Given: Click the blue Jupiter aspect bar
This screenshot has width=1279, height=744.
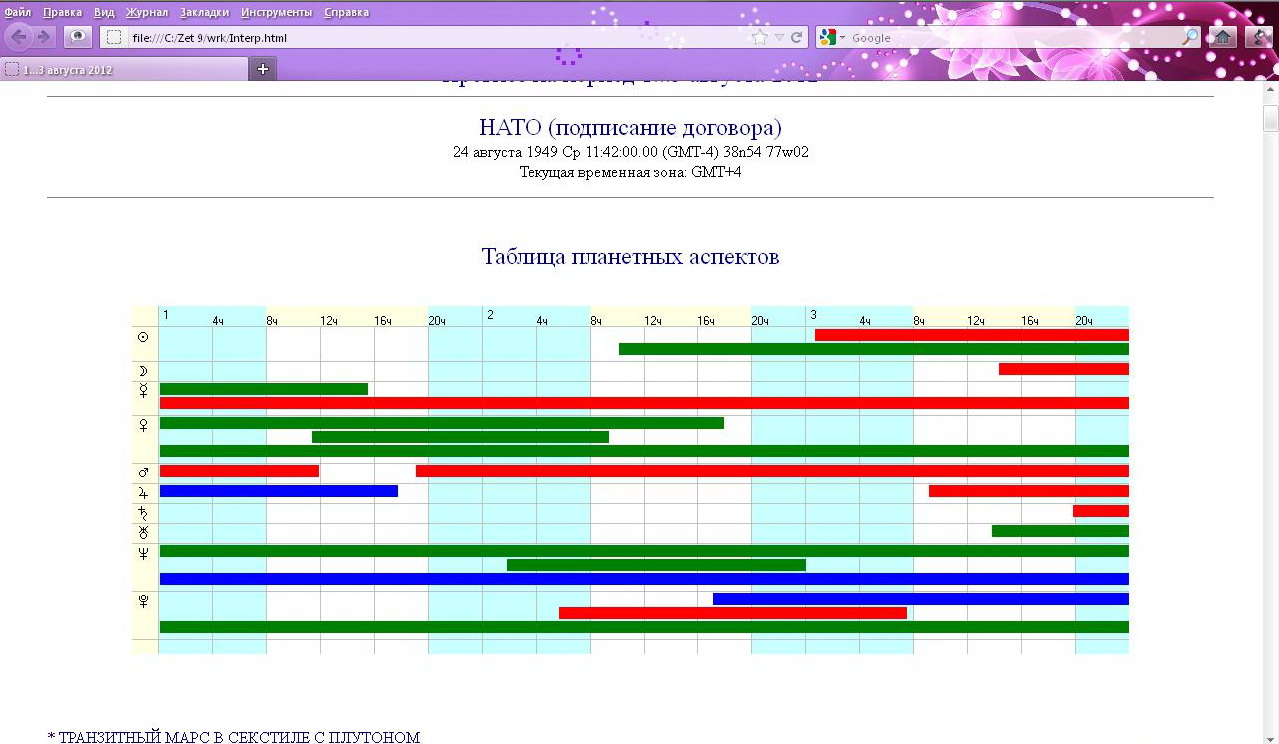Looking at the screenshot, I should click(x=278, y=491).
